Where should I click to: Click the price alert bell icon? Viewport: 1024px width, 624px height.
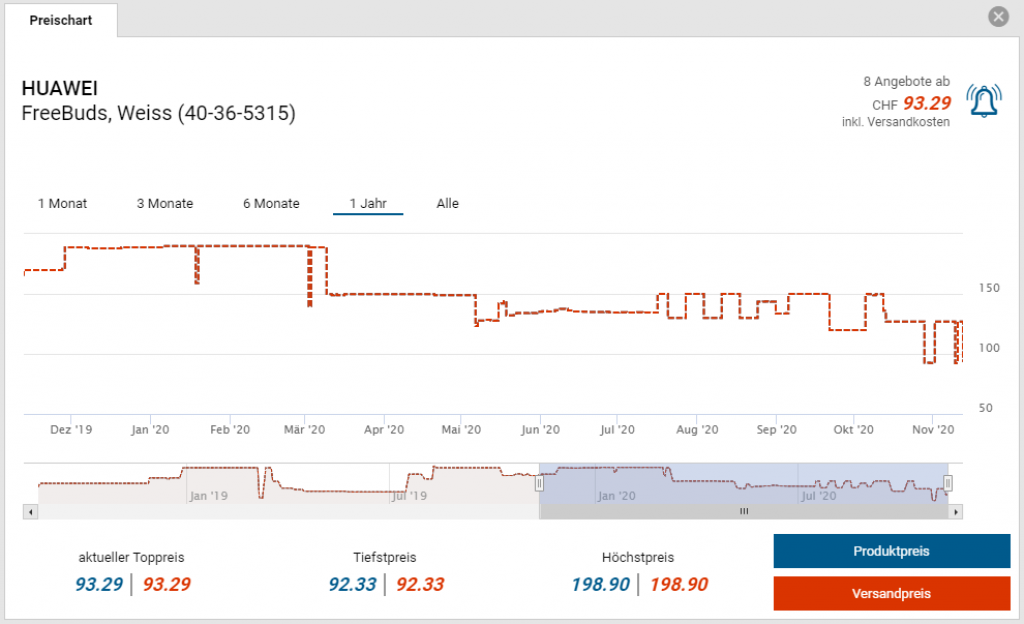[984, 100]
